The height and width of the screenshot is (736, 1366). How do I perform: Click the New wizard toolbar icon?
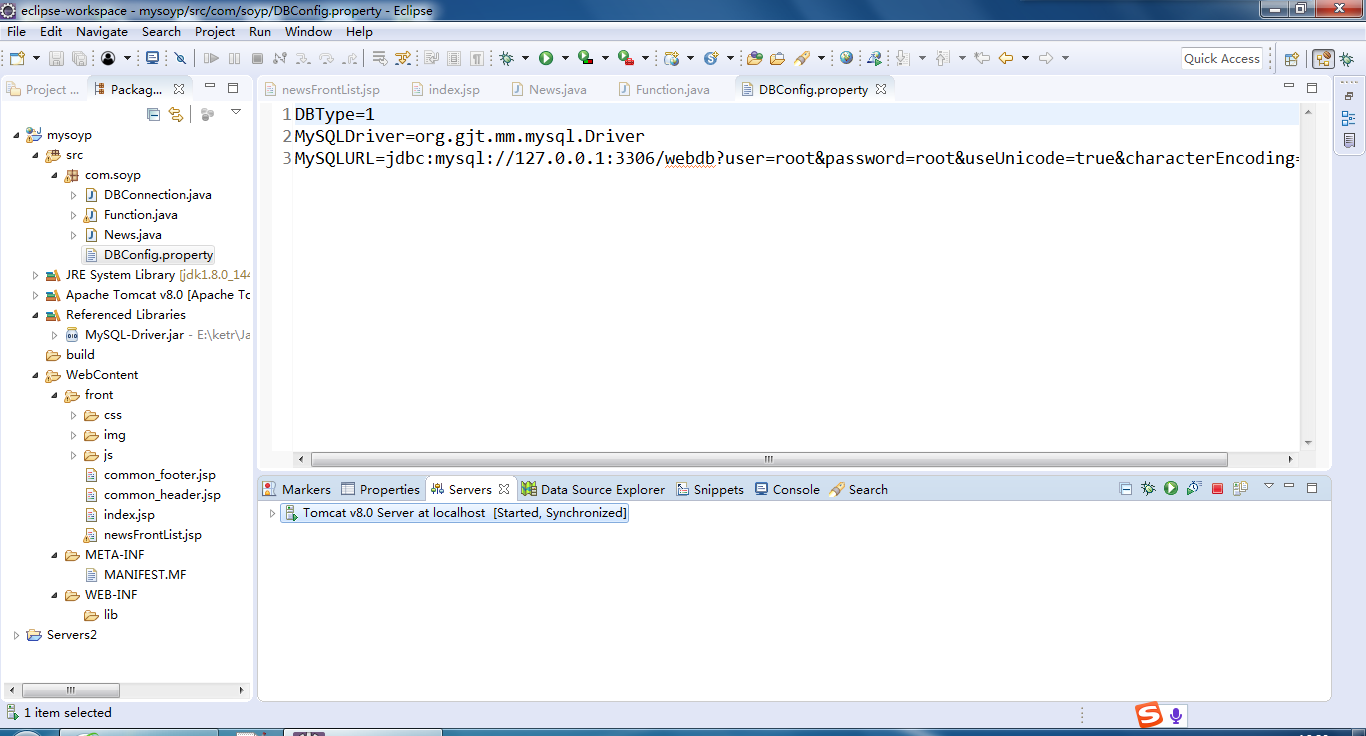pos(17,58)
